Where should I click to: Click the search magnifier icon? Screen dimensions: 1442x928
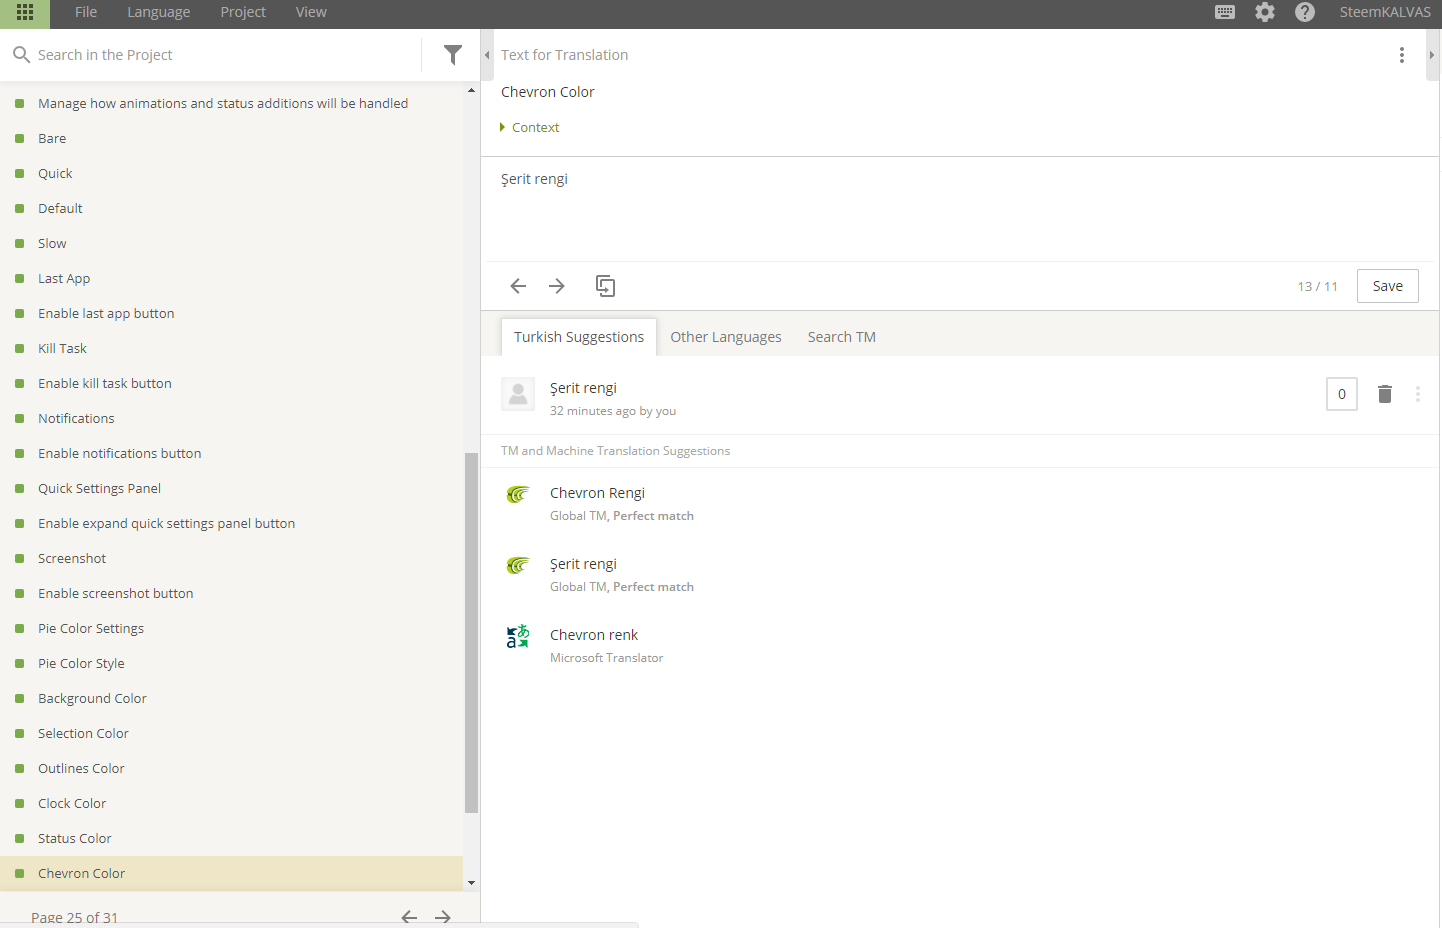tap(21, 55)
